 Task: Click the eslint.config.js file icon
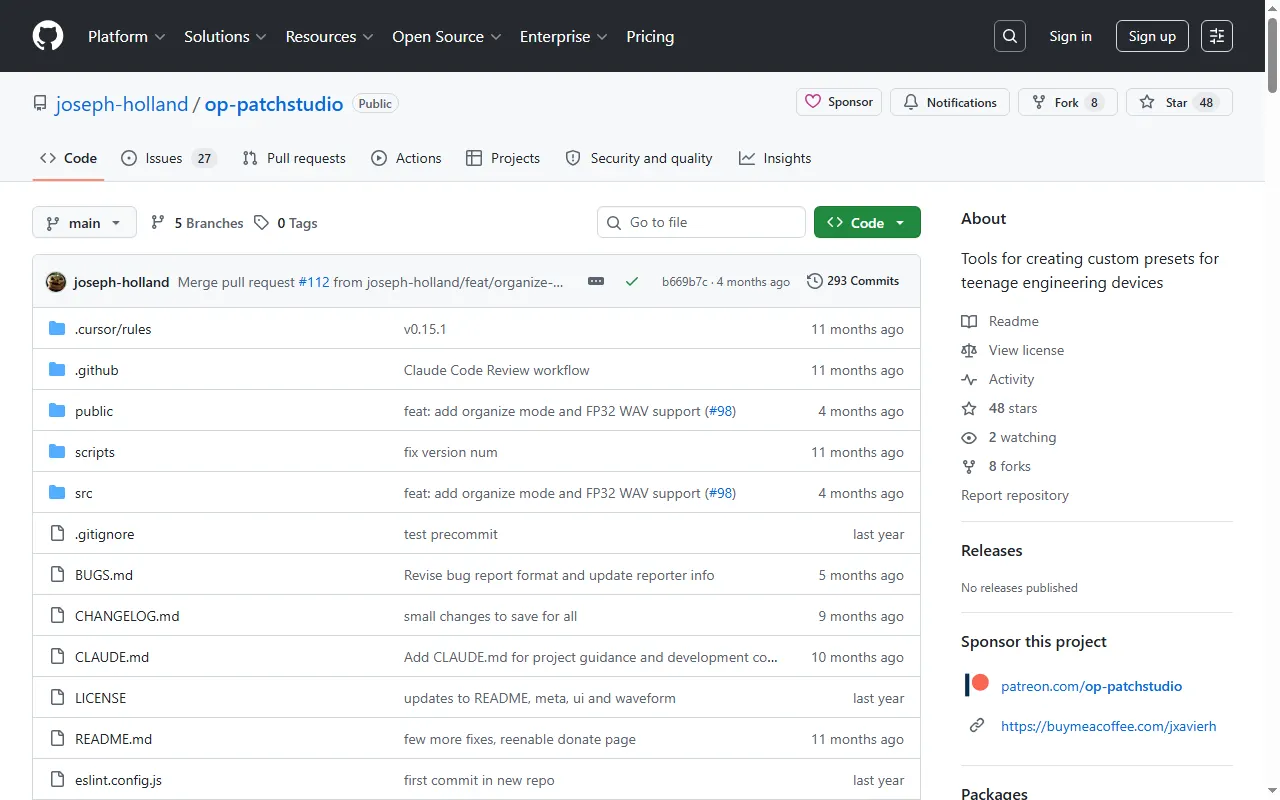point(57,780)
